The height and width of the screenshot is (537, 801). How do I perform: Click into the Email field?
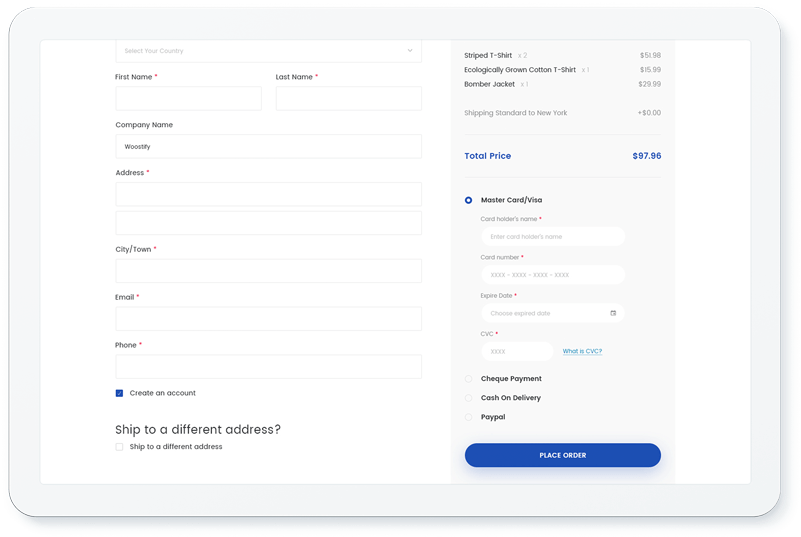click(268, 319)
